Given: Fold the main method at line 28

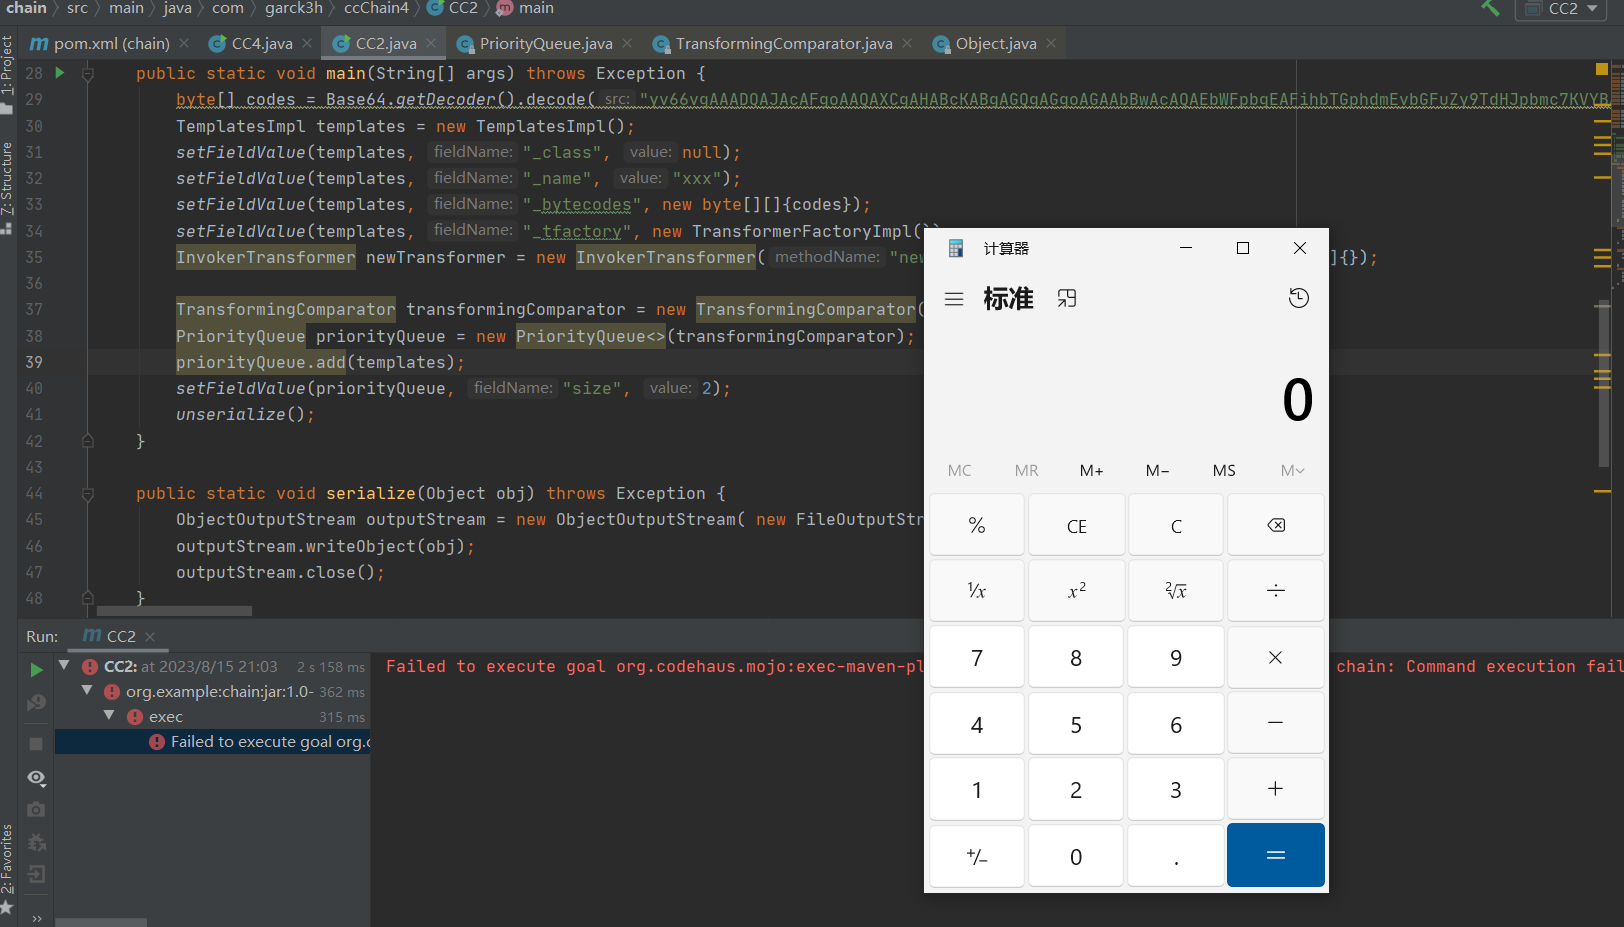Looking at the screenshot, I should [88, 74].
